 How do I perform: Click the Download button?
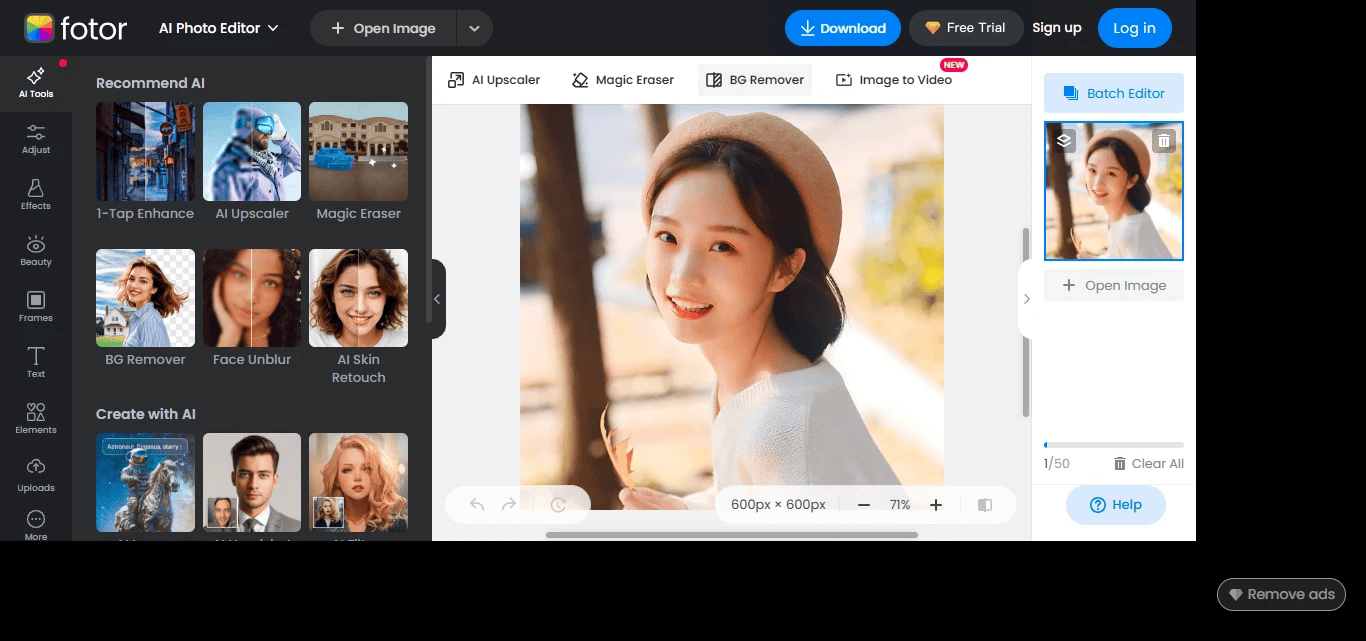(843, 28)
